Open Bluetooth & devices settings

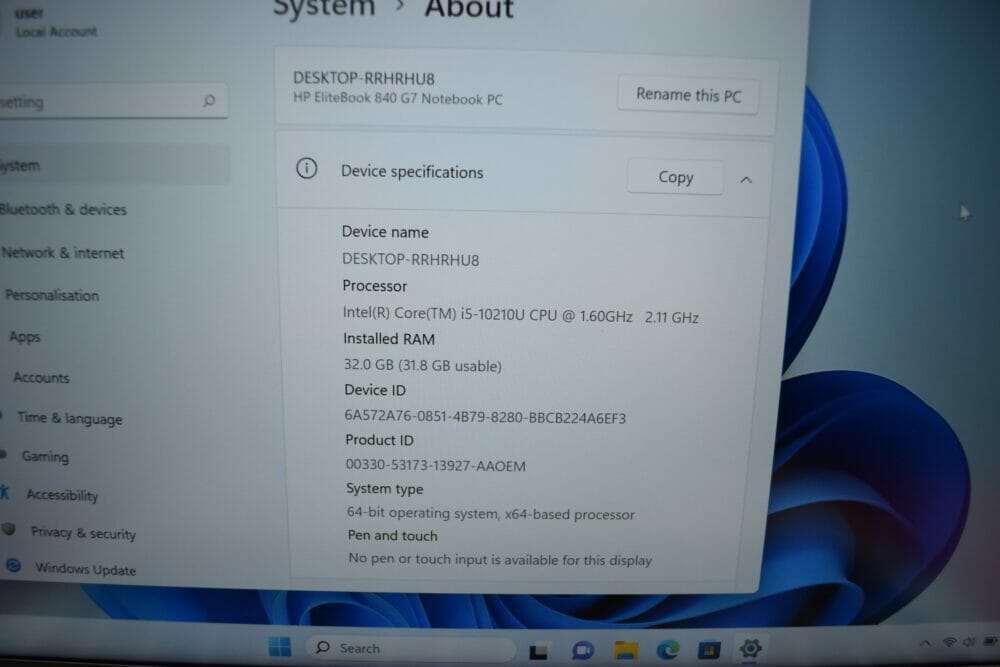pyautogui.click(x=63, y=209)
